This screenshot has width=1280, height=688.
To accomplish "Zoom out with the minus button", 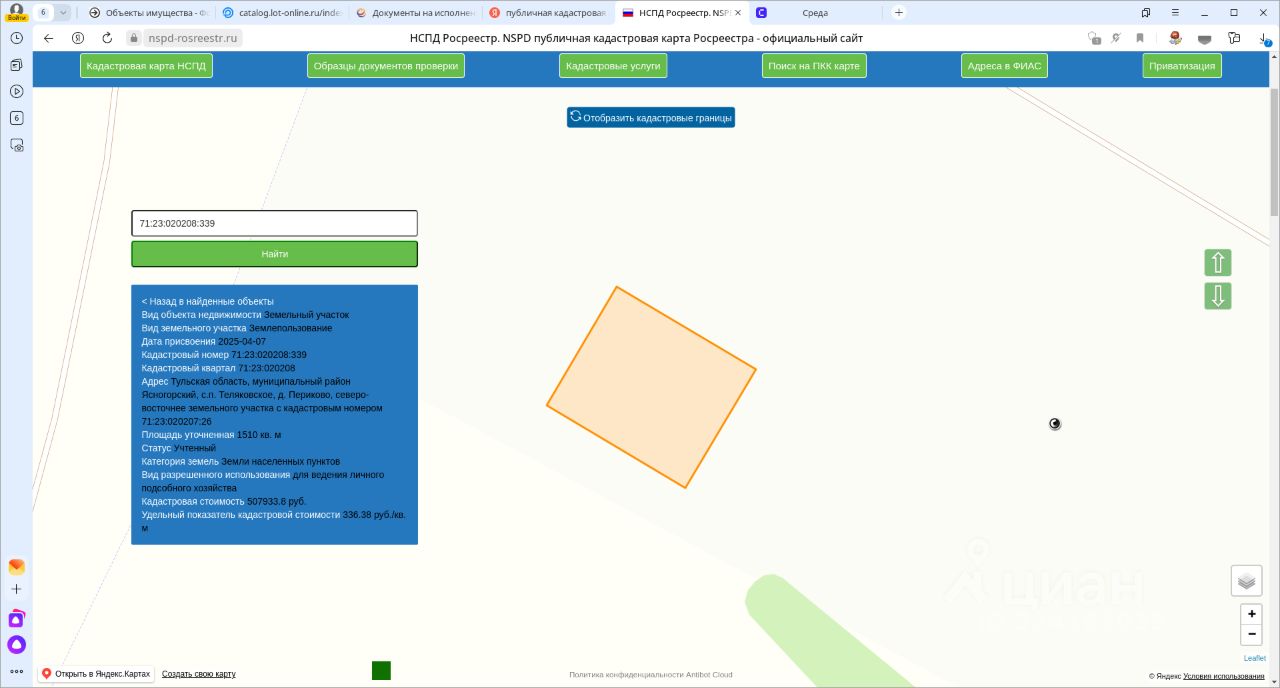I will point(1251,634).
